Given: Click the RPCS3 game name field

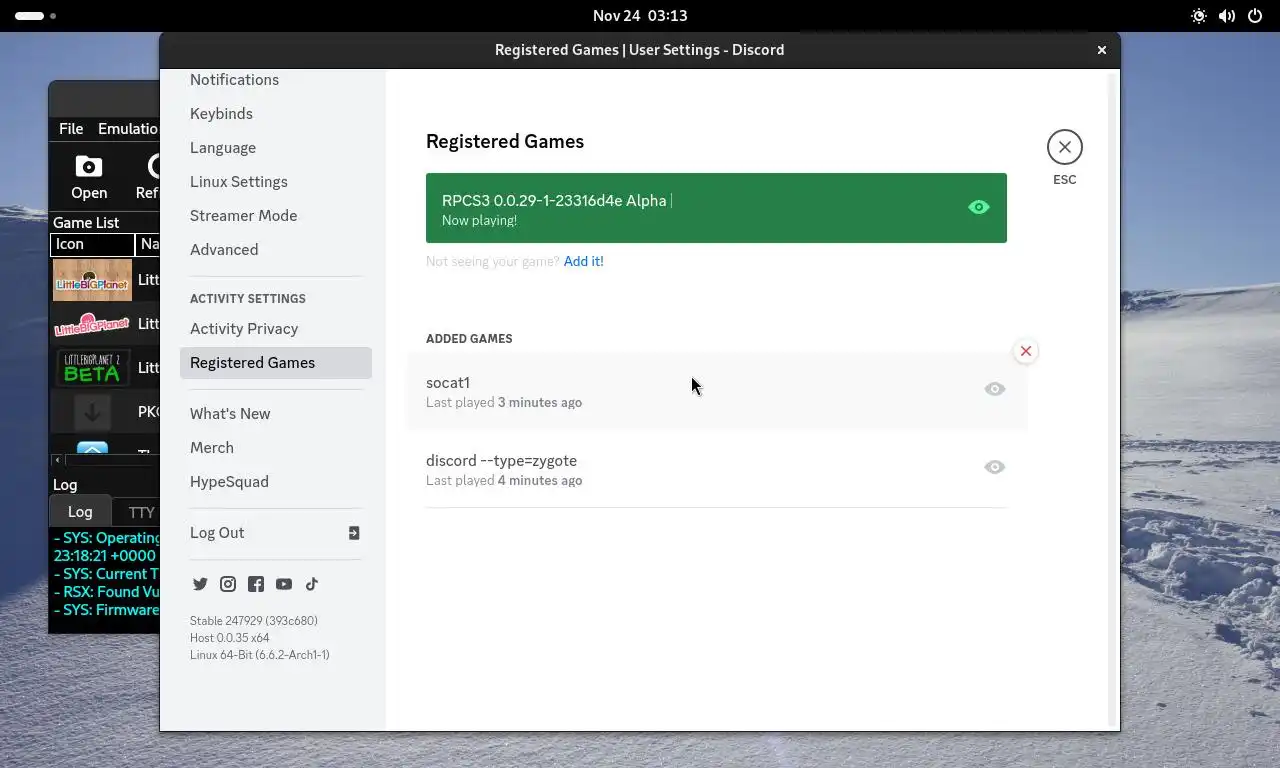Looking at the screenshot, I should [x=556, y=201].
